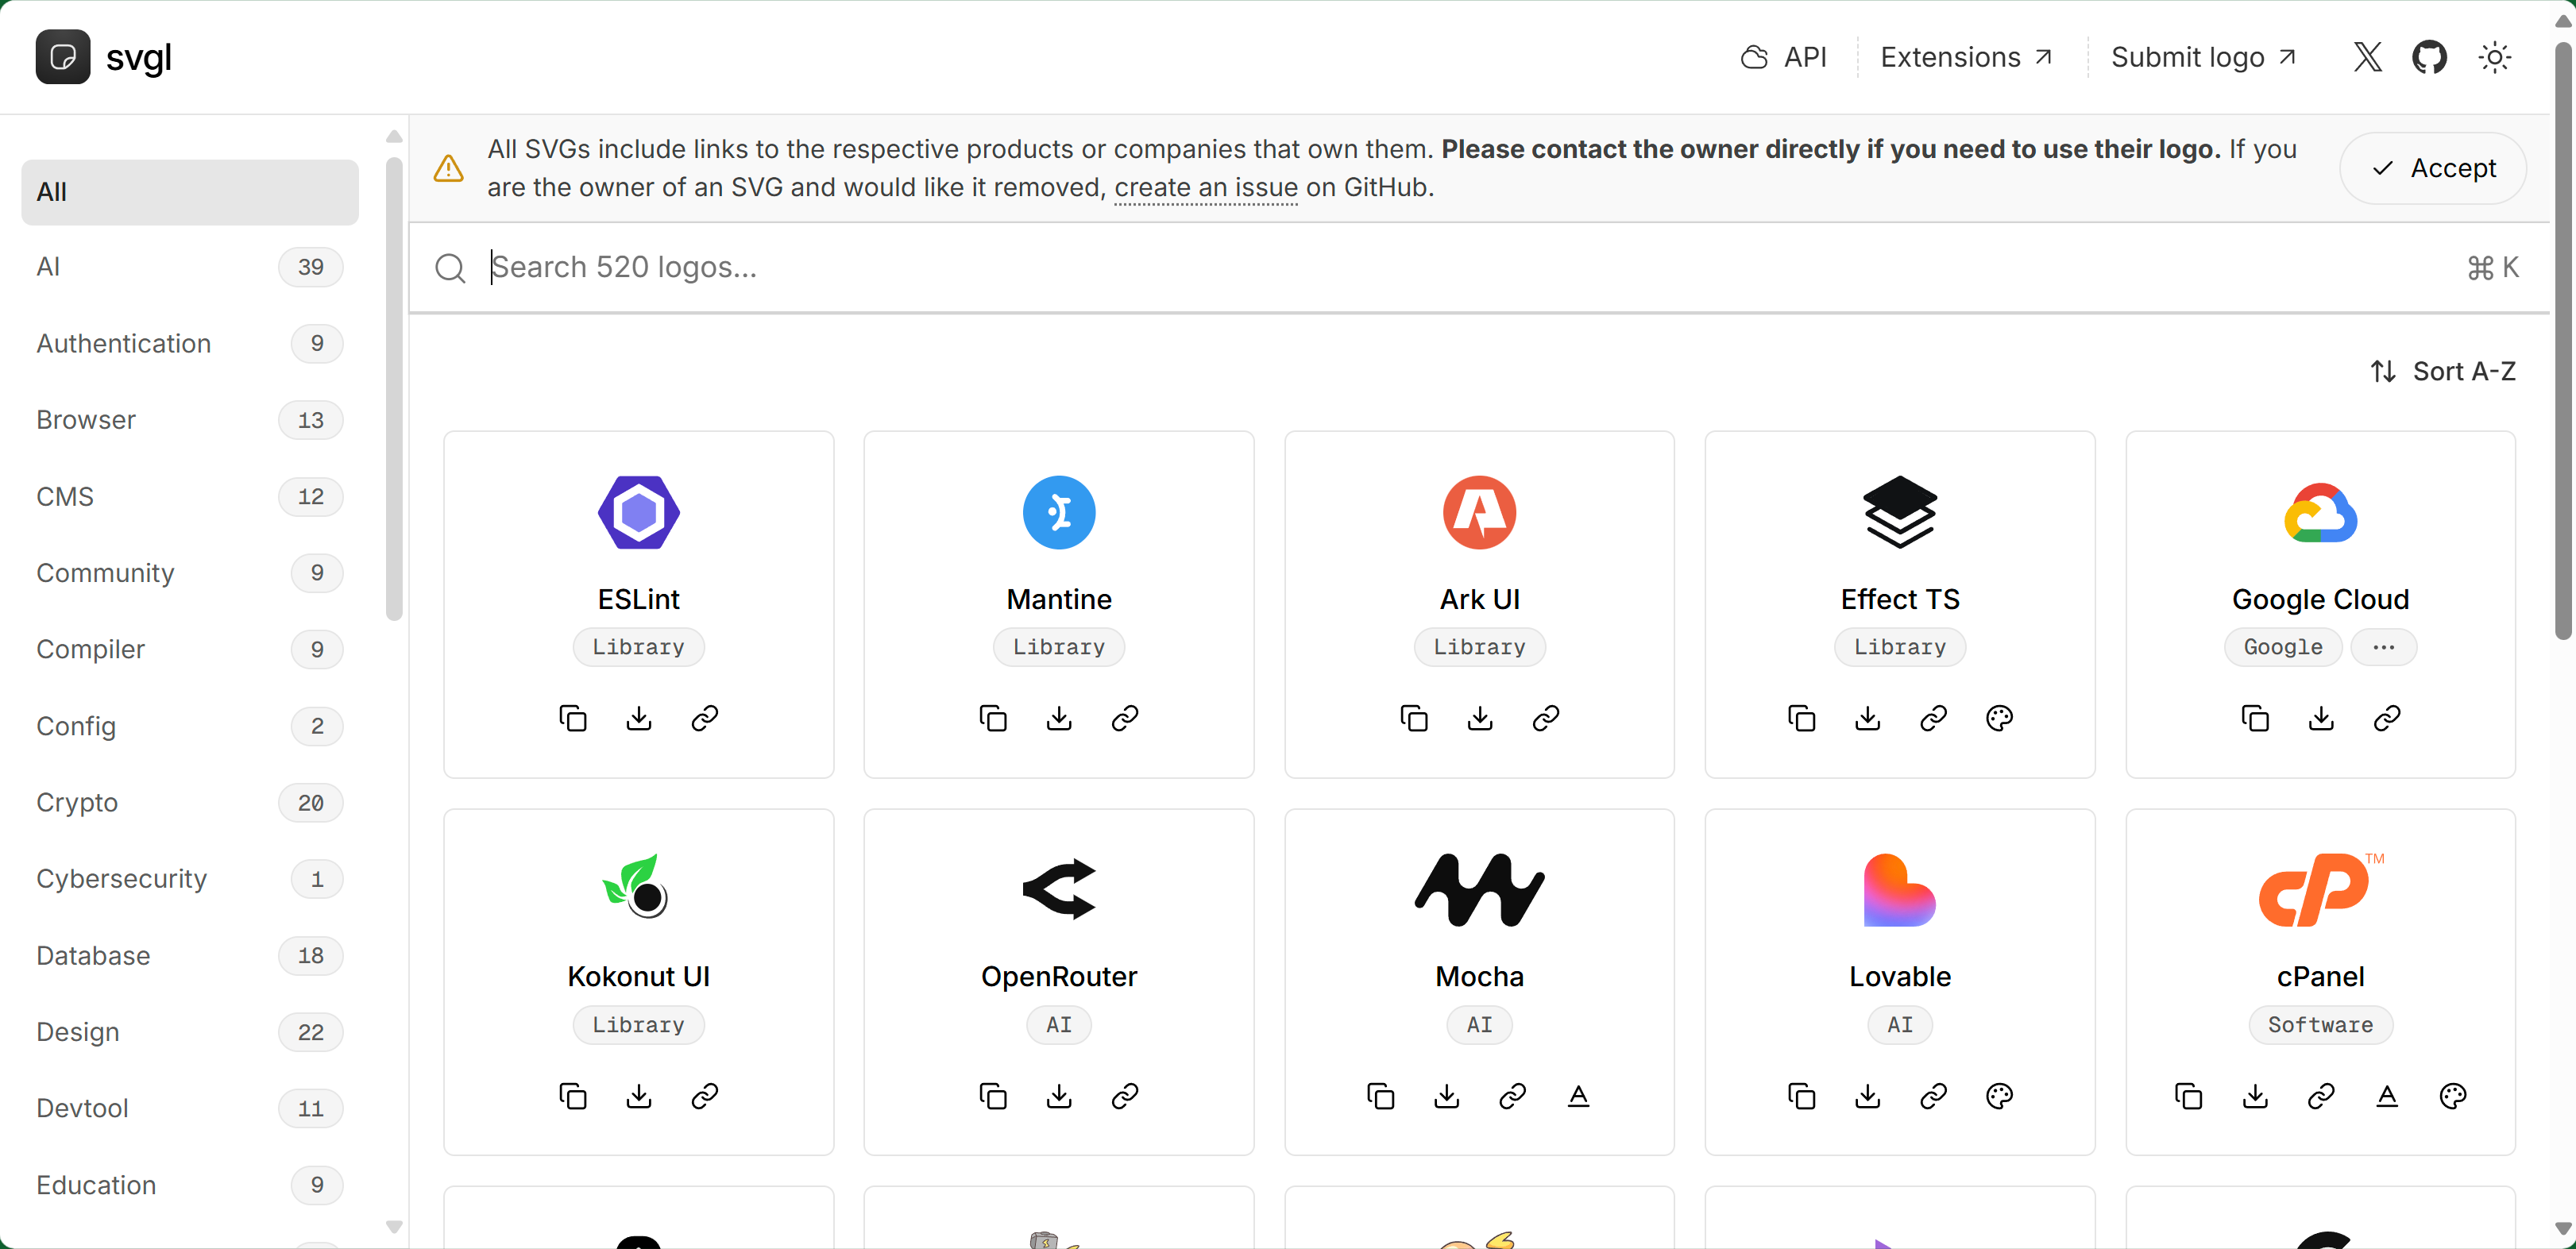Download the Effect TS logo

pyautogui.click(x=1868, y=718)
